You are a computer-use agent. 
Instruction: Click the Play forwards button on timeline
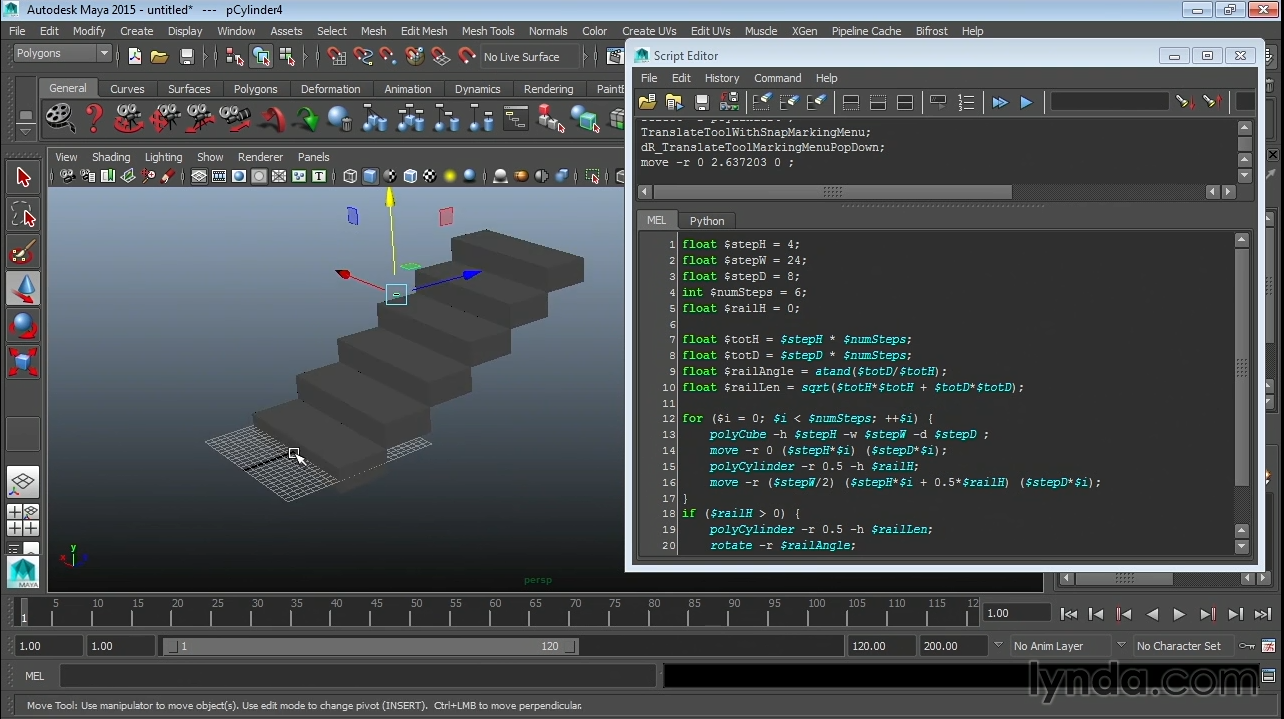click(1179, 614)
